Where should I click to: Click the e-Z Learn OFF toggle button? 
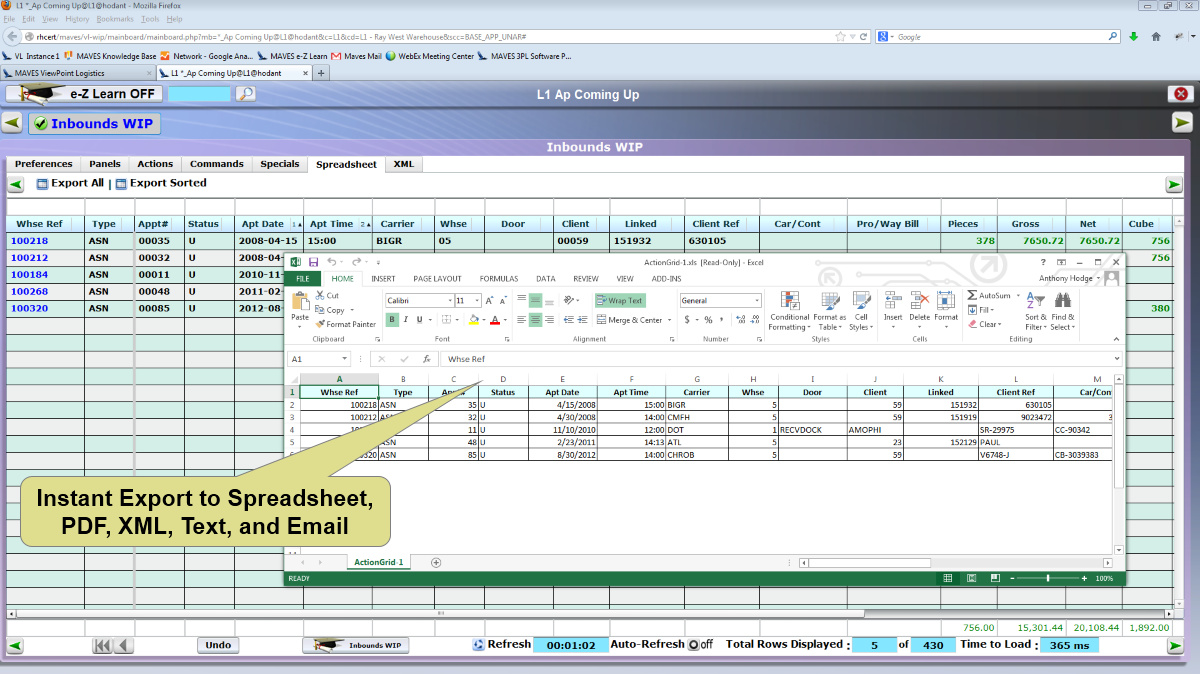(84, 93)
